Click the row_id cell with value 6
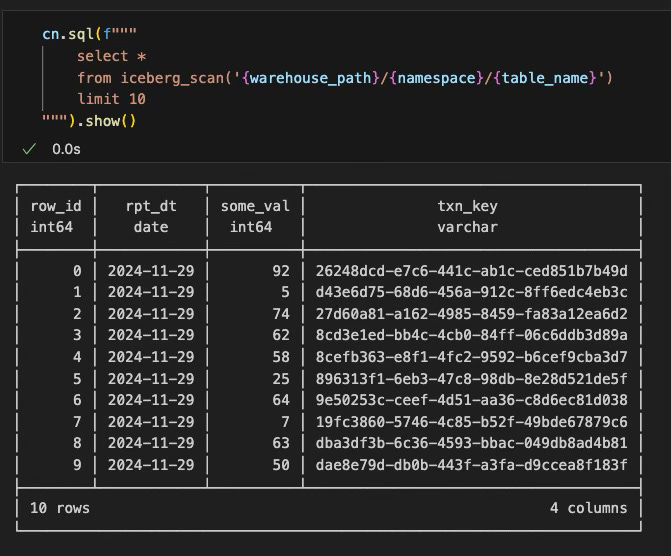 pyautogui.click(x=77, y=400)
